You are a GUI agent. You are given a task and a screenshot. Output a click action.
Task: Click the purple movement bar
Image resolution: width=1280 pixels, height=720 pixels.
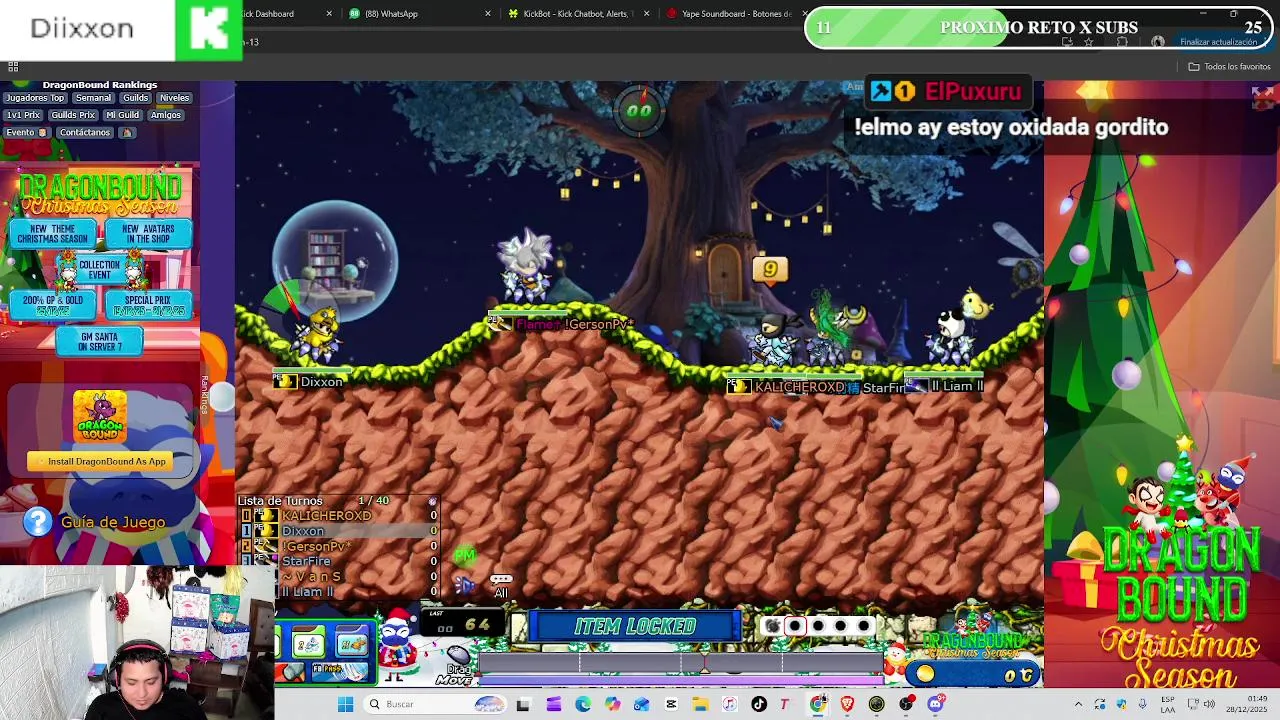(x=683, y=682)
